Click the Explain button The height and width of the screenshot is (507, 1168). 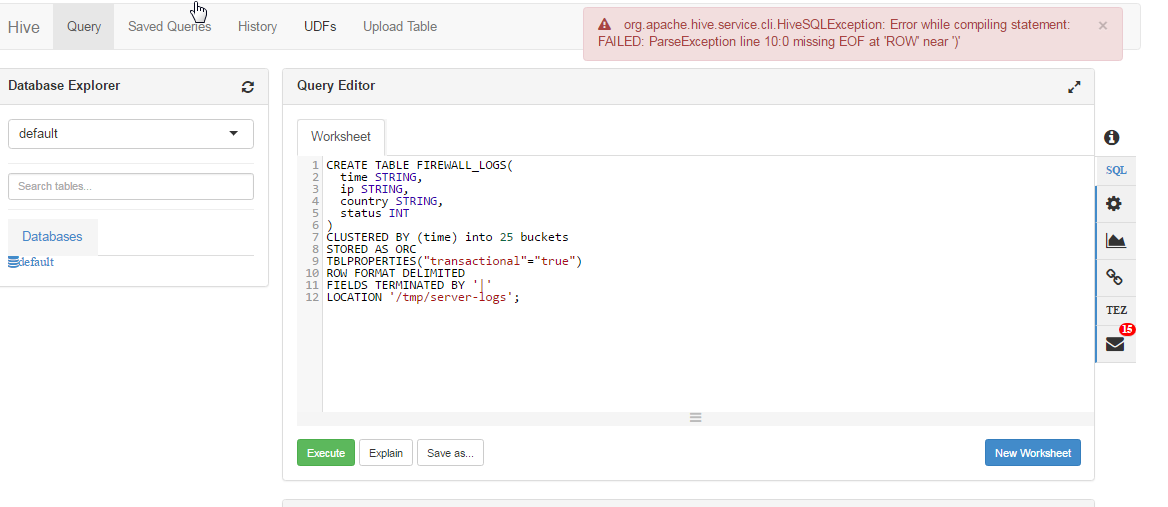click(386, 453)
